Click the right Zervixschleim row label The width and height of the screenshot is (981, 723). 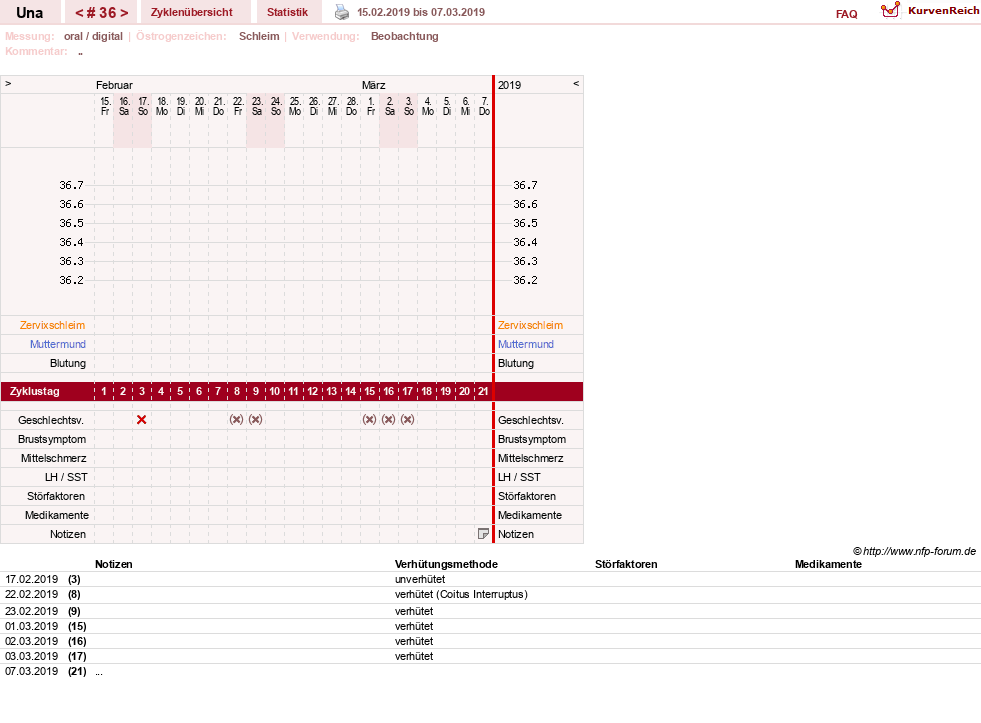pos(531,325)
